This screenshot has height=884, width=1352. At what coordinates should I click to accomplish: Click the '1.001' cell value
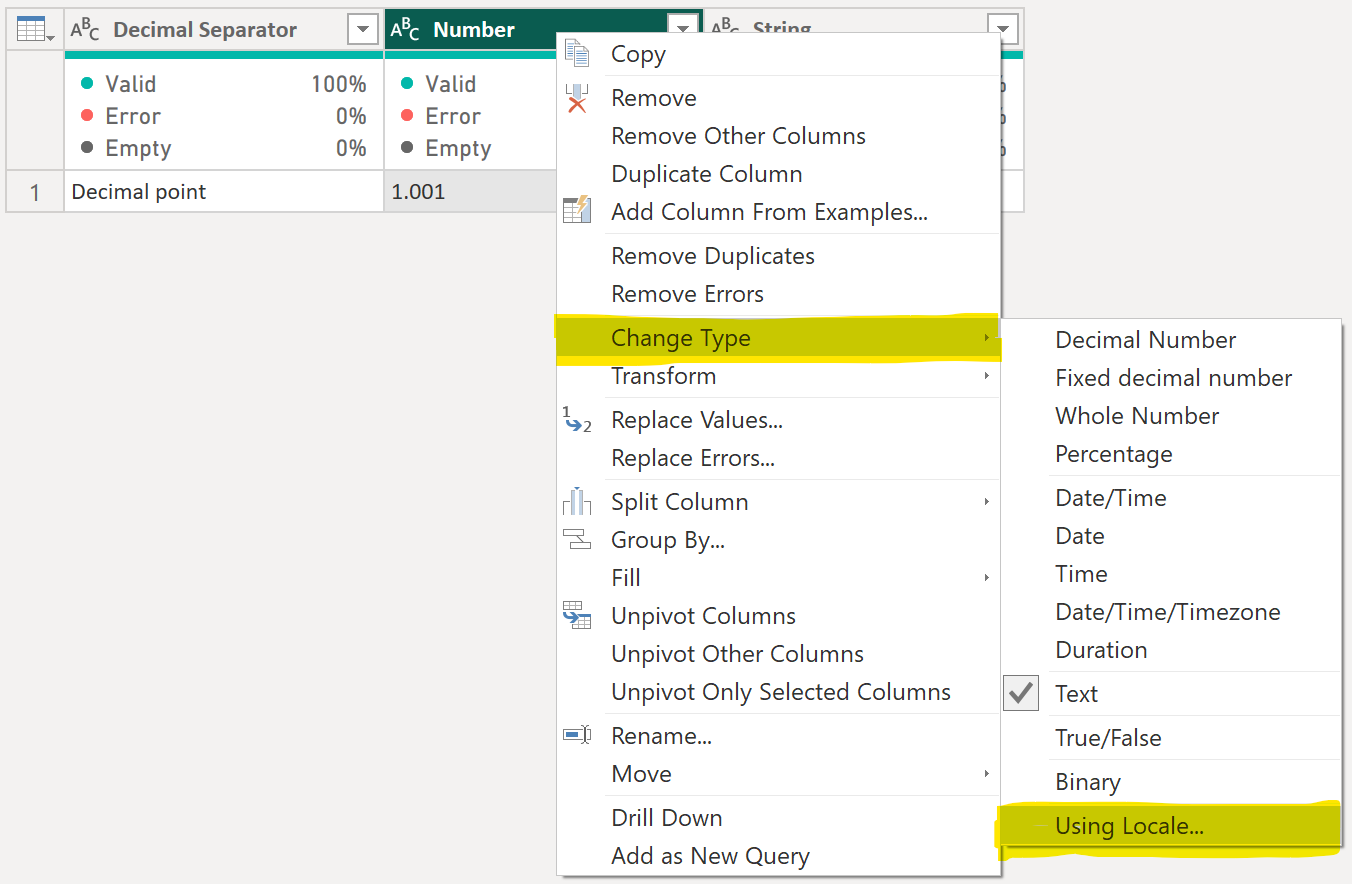click(418, 192)
